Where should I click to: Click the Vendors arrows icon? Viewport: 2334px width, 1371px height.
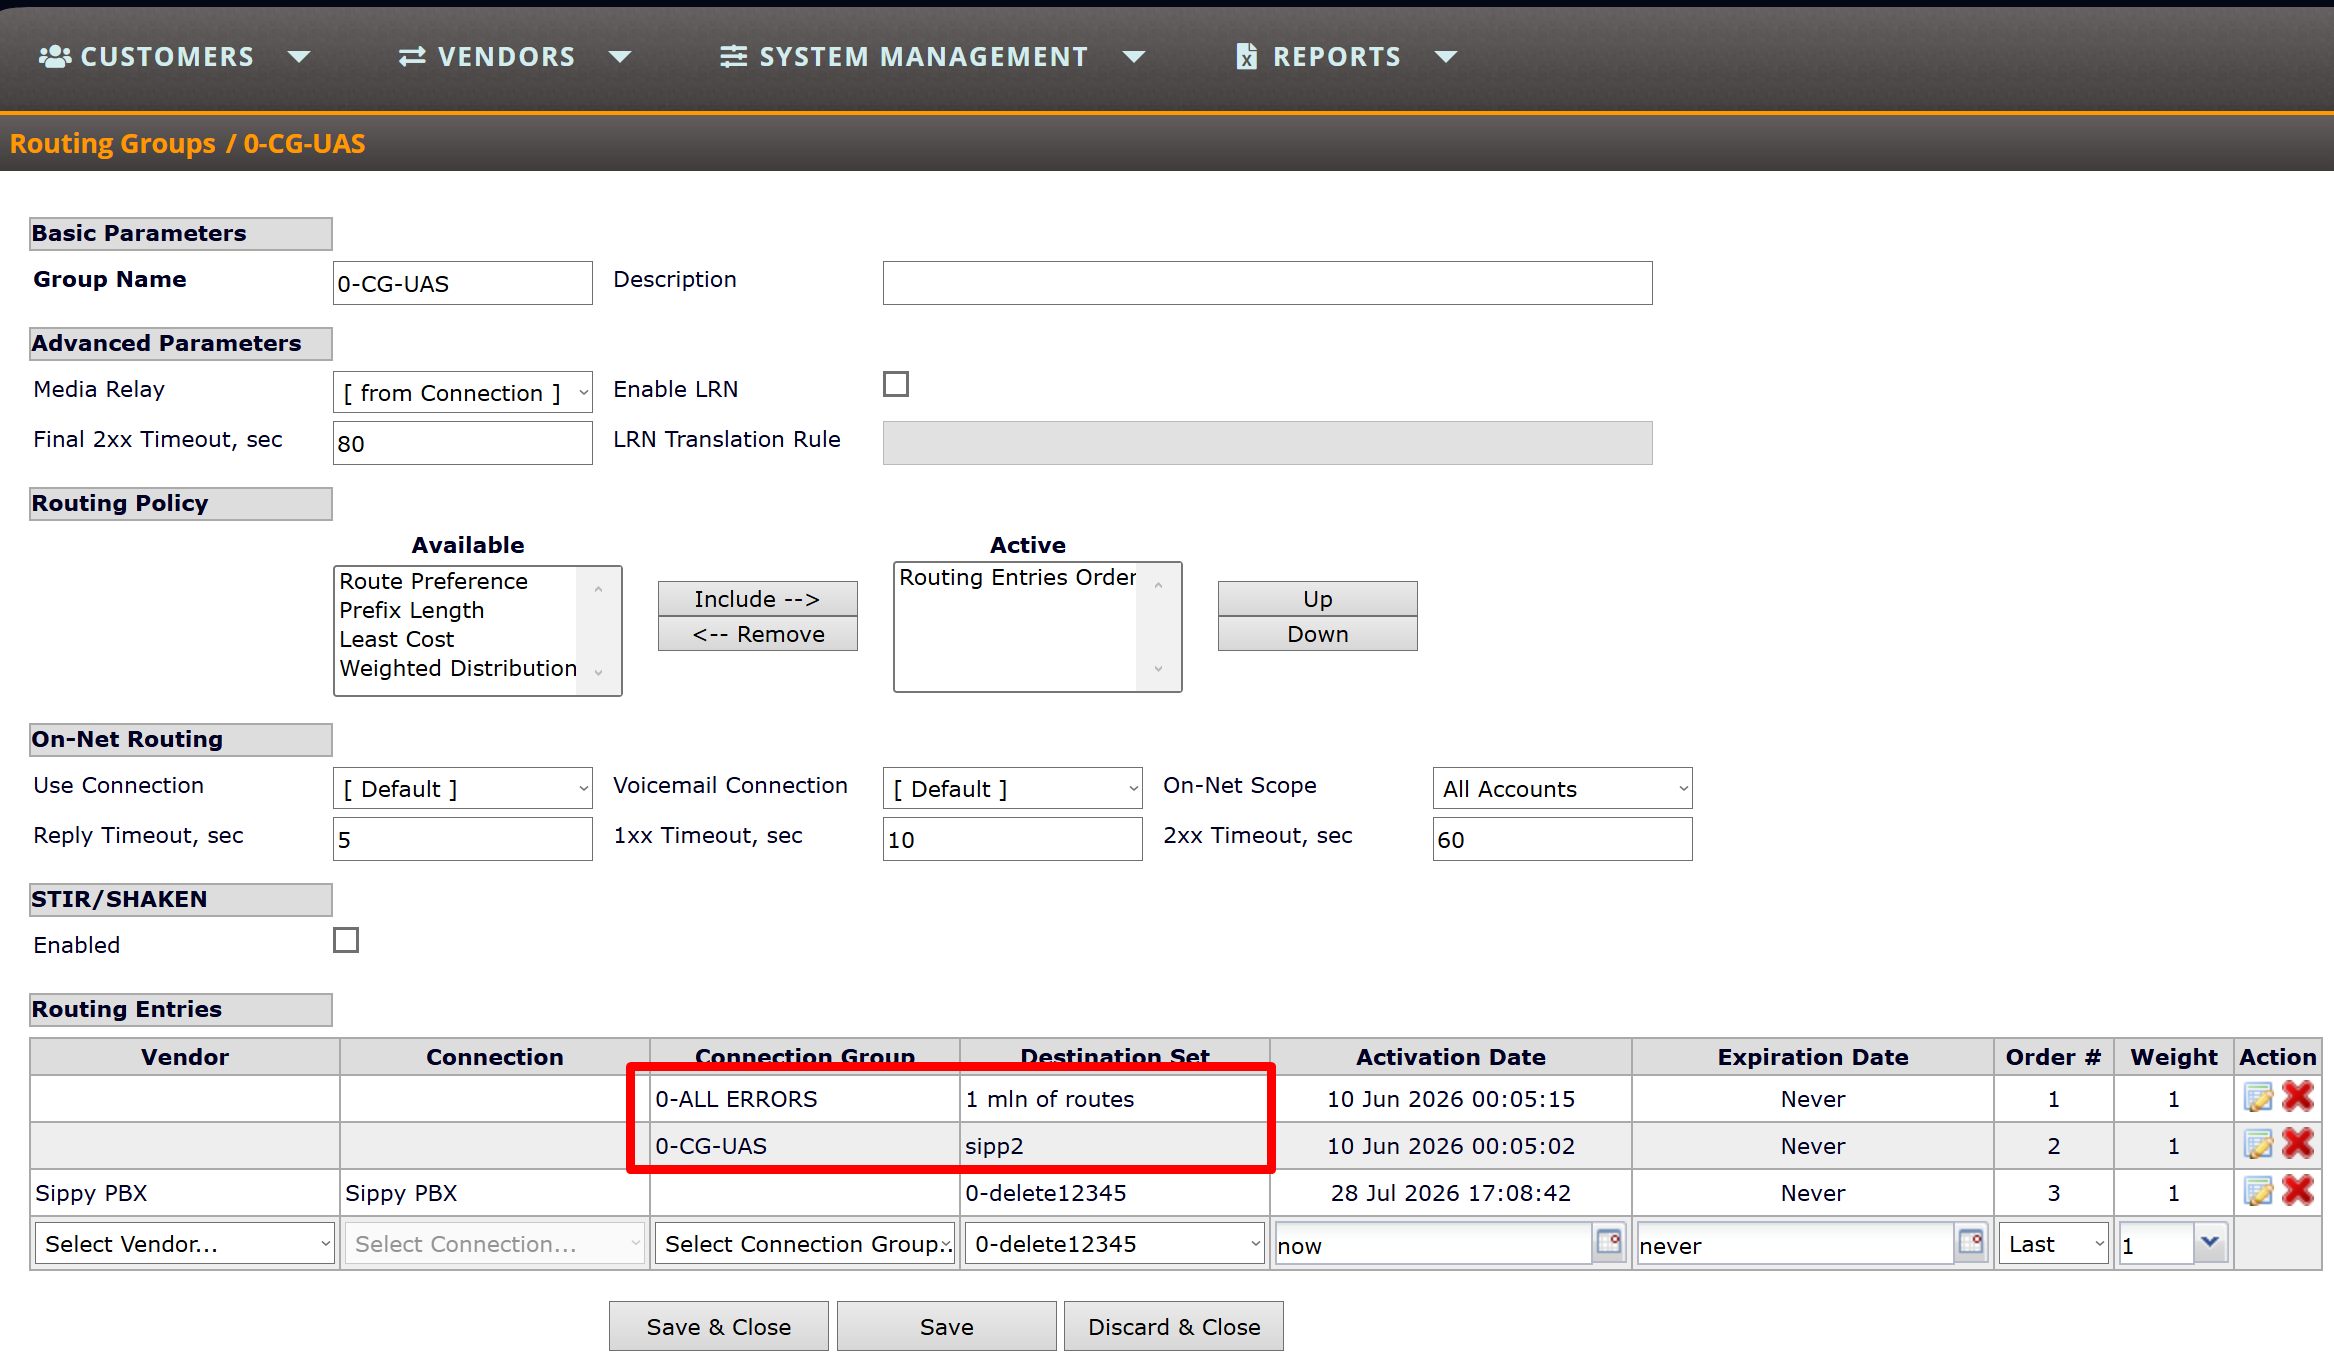[412, 57]
